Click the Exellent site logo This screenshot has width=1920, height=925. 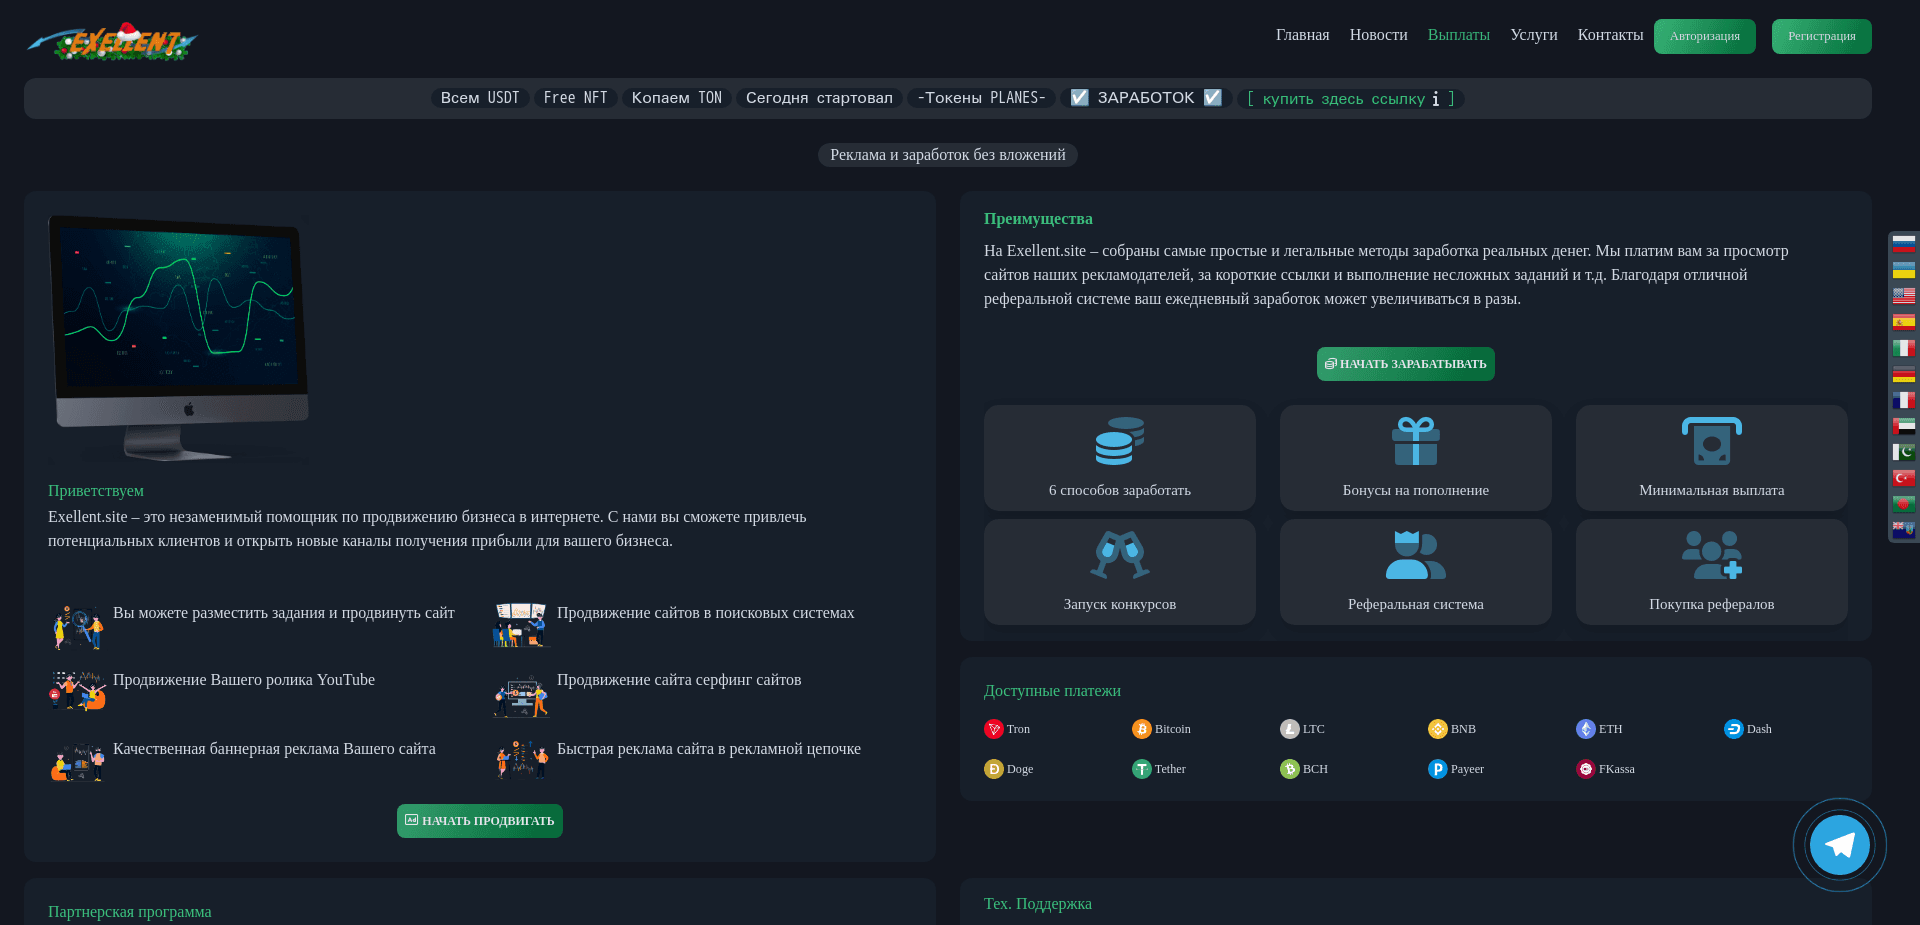coord(112,42)
